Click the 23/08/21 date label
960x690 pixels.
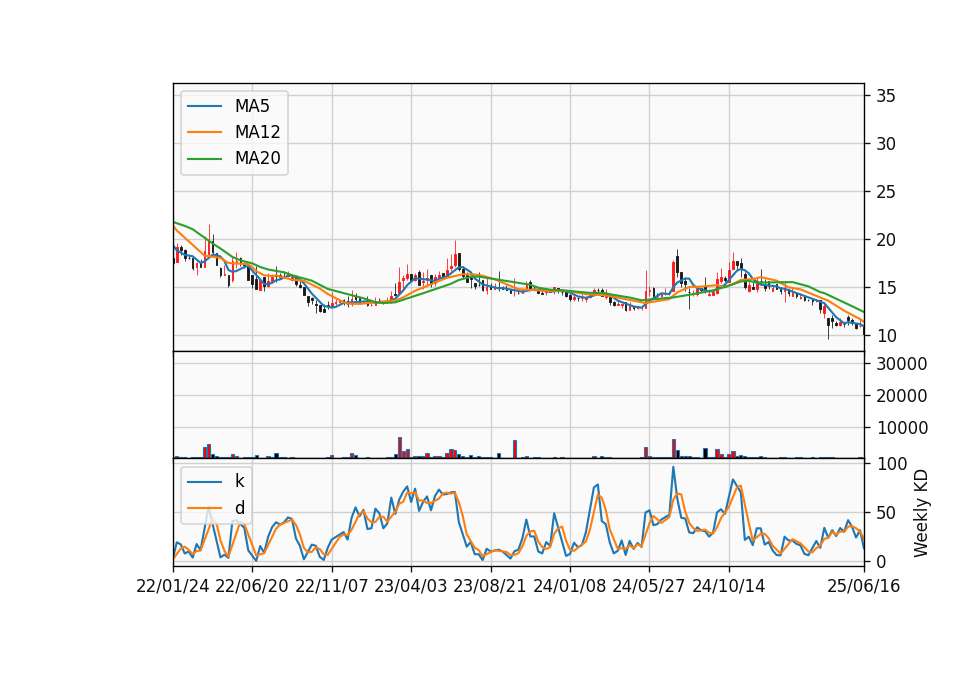tap(490, 586)
